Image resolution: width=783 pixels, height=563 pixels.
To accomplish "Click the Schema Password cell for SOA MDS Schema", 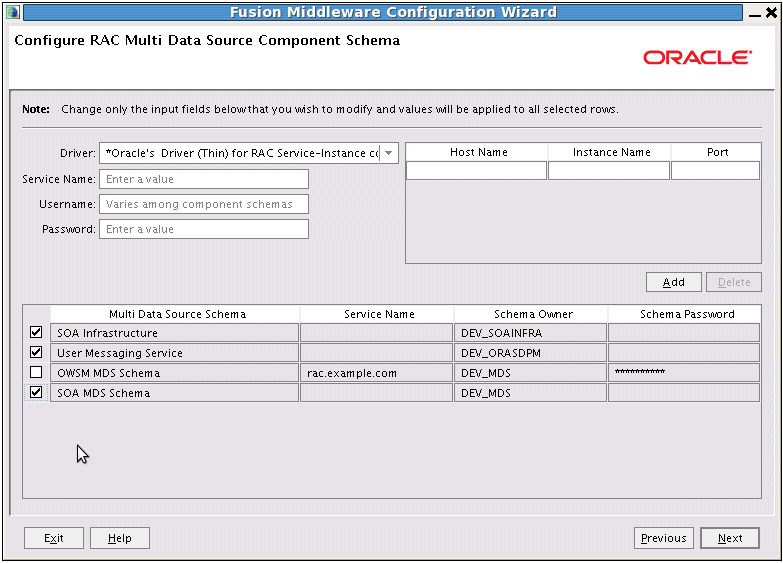I will 684,393.
